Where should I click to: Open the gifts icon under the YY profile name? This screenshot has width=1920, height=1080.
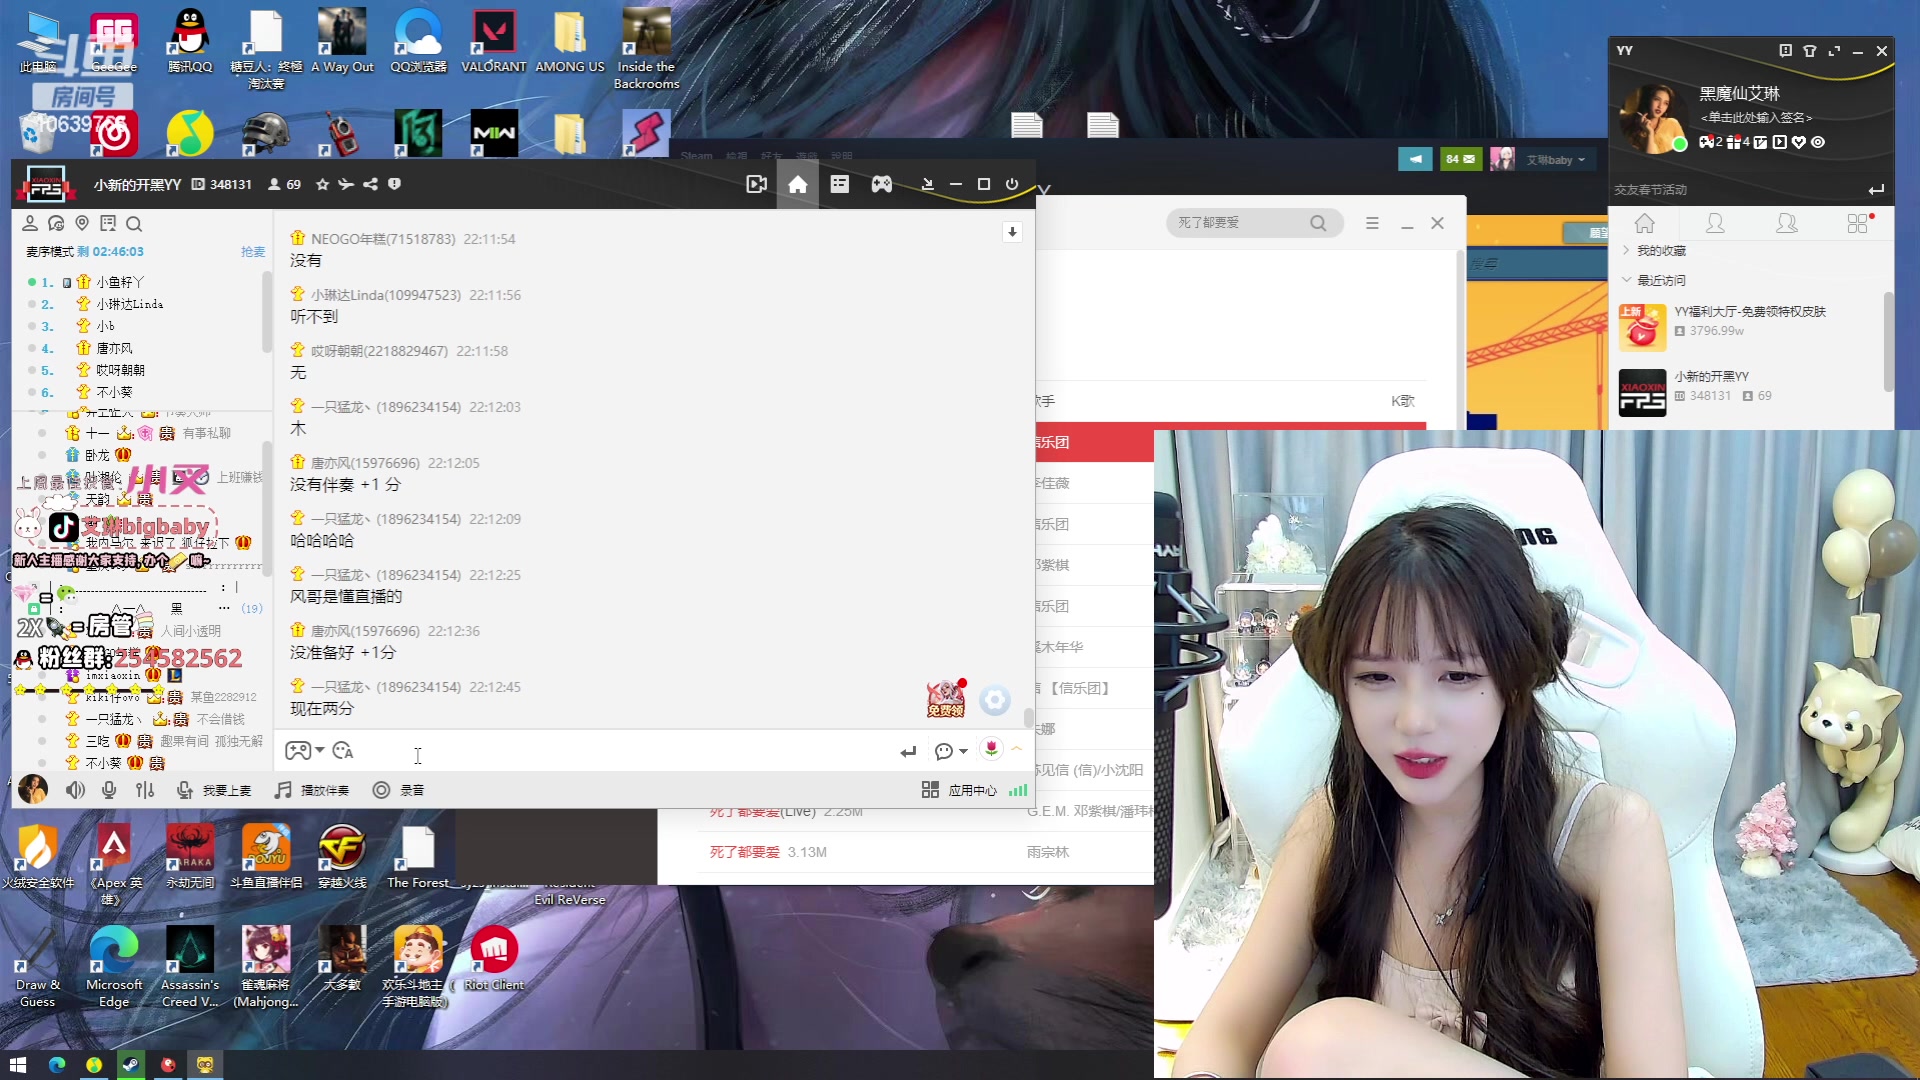pos(1732,142)
